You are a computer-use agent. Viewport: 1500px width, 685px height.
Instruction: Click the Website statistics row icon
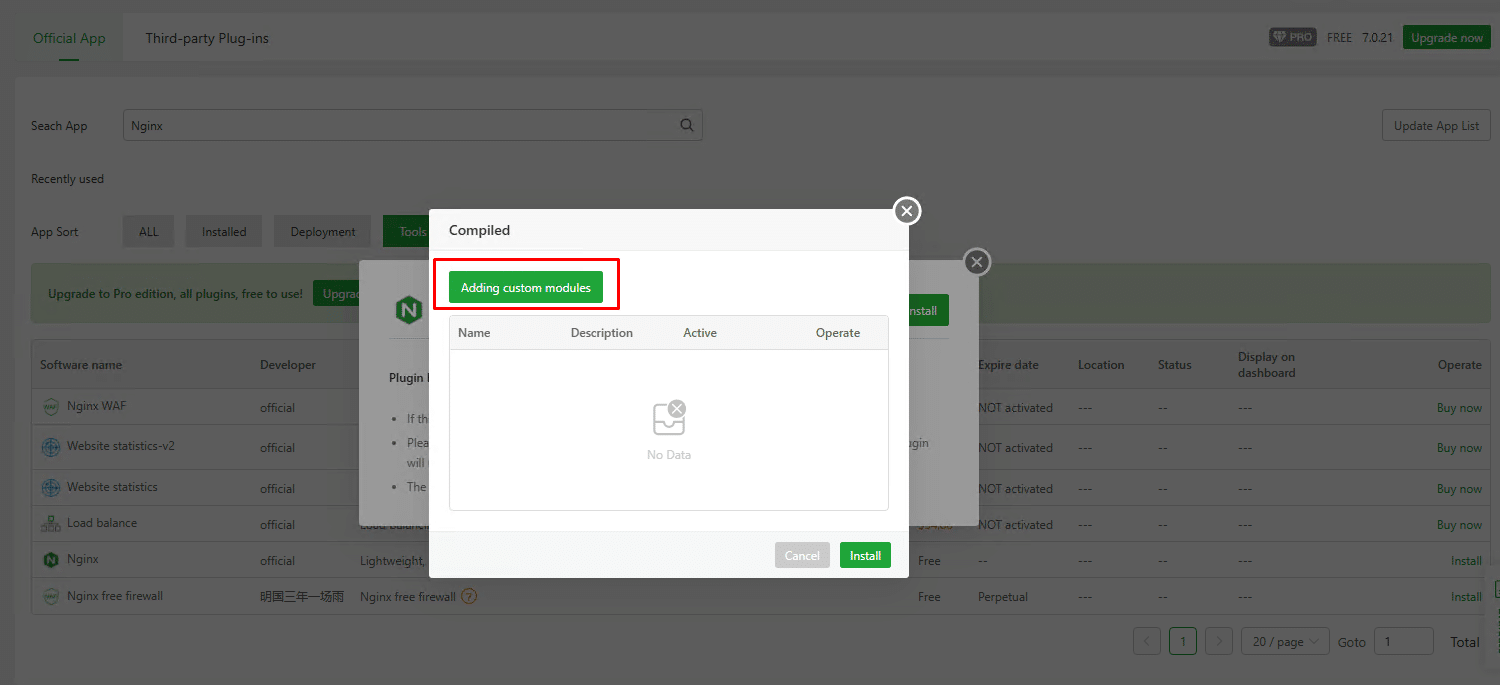tap(51, 488)
